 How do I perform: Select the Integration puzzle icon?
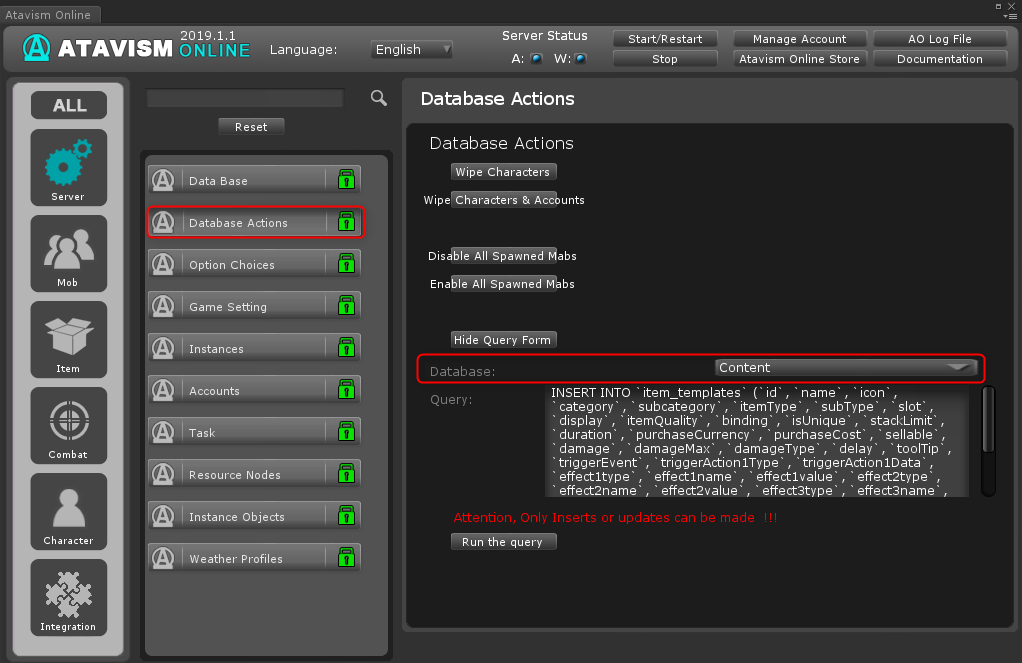click(69, 595)
